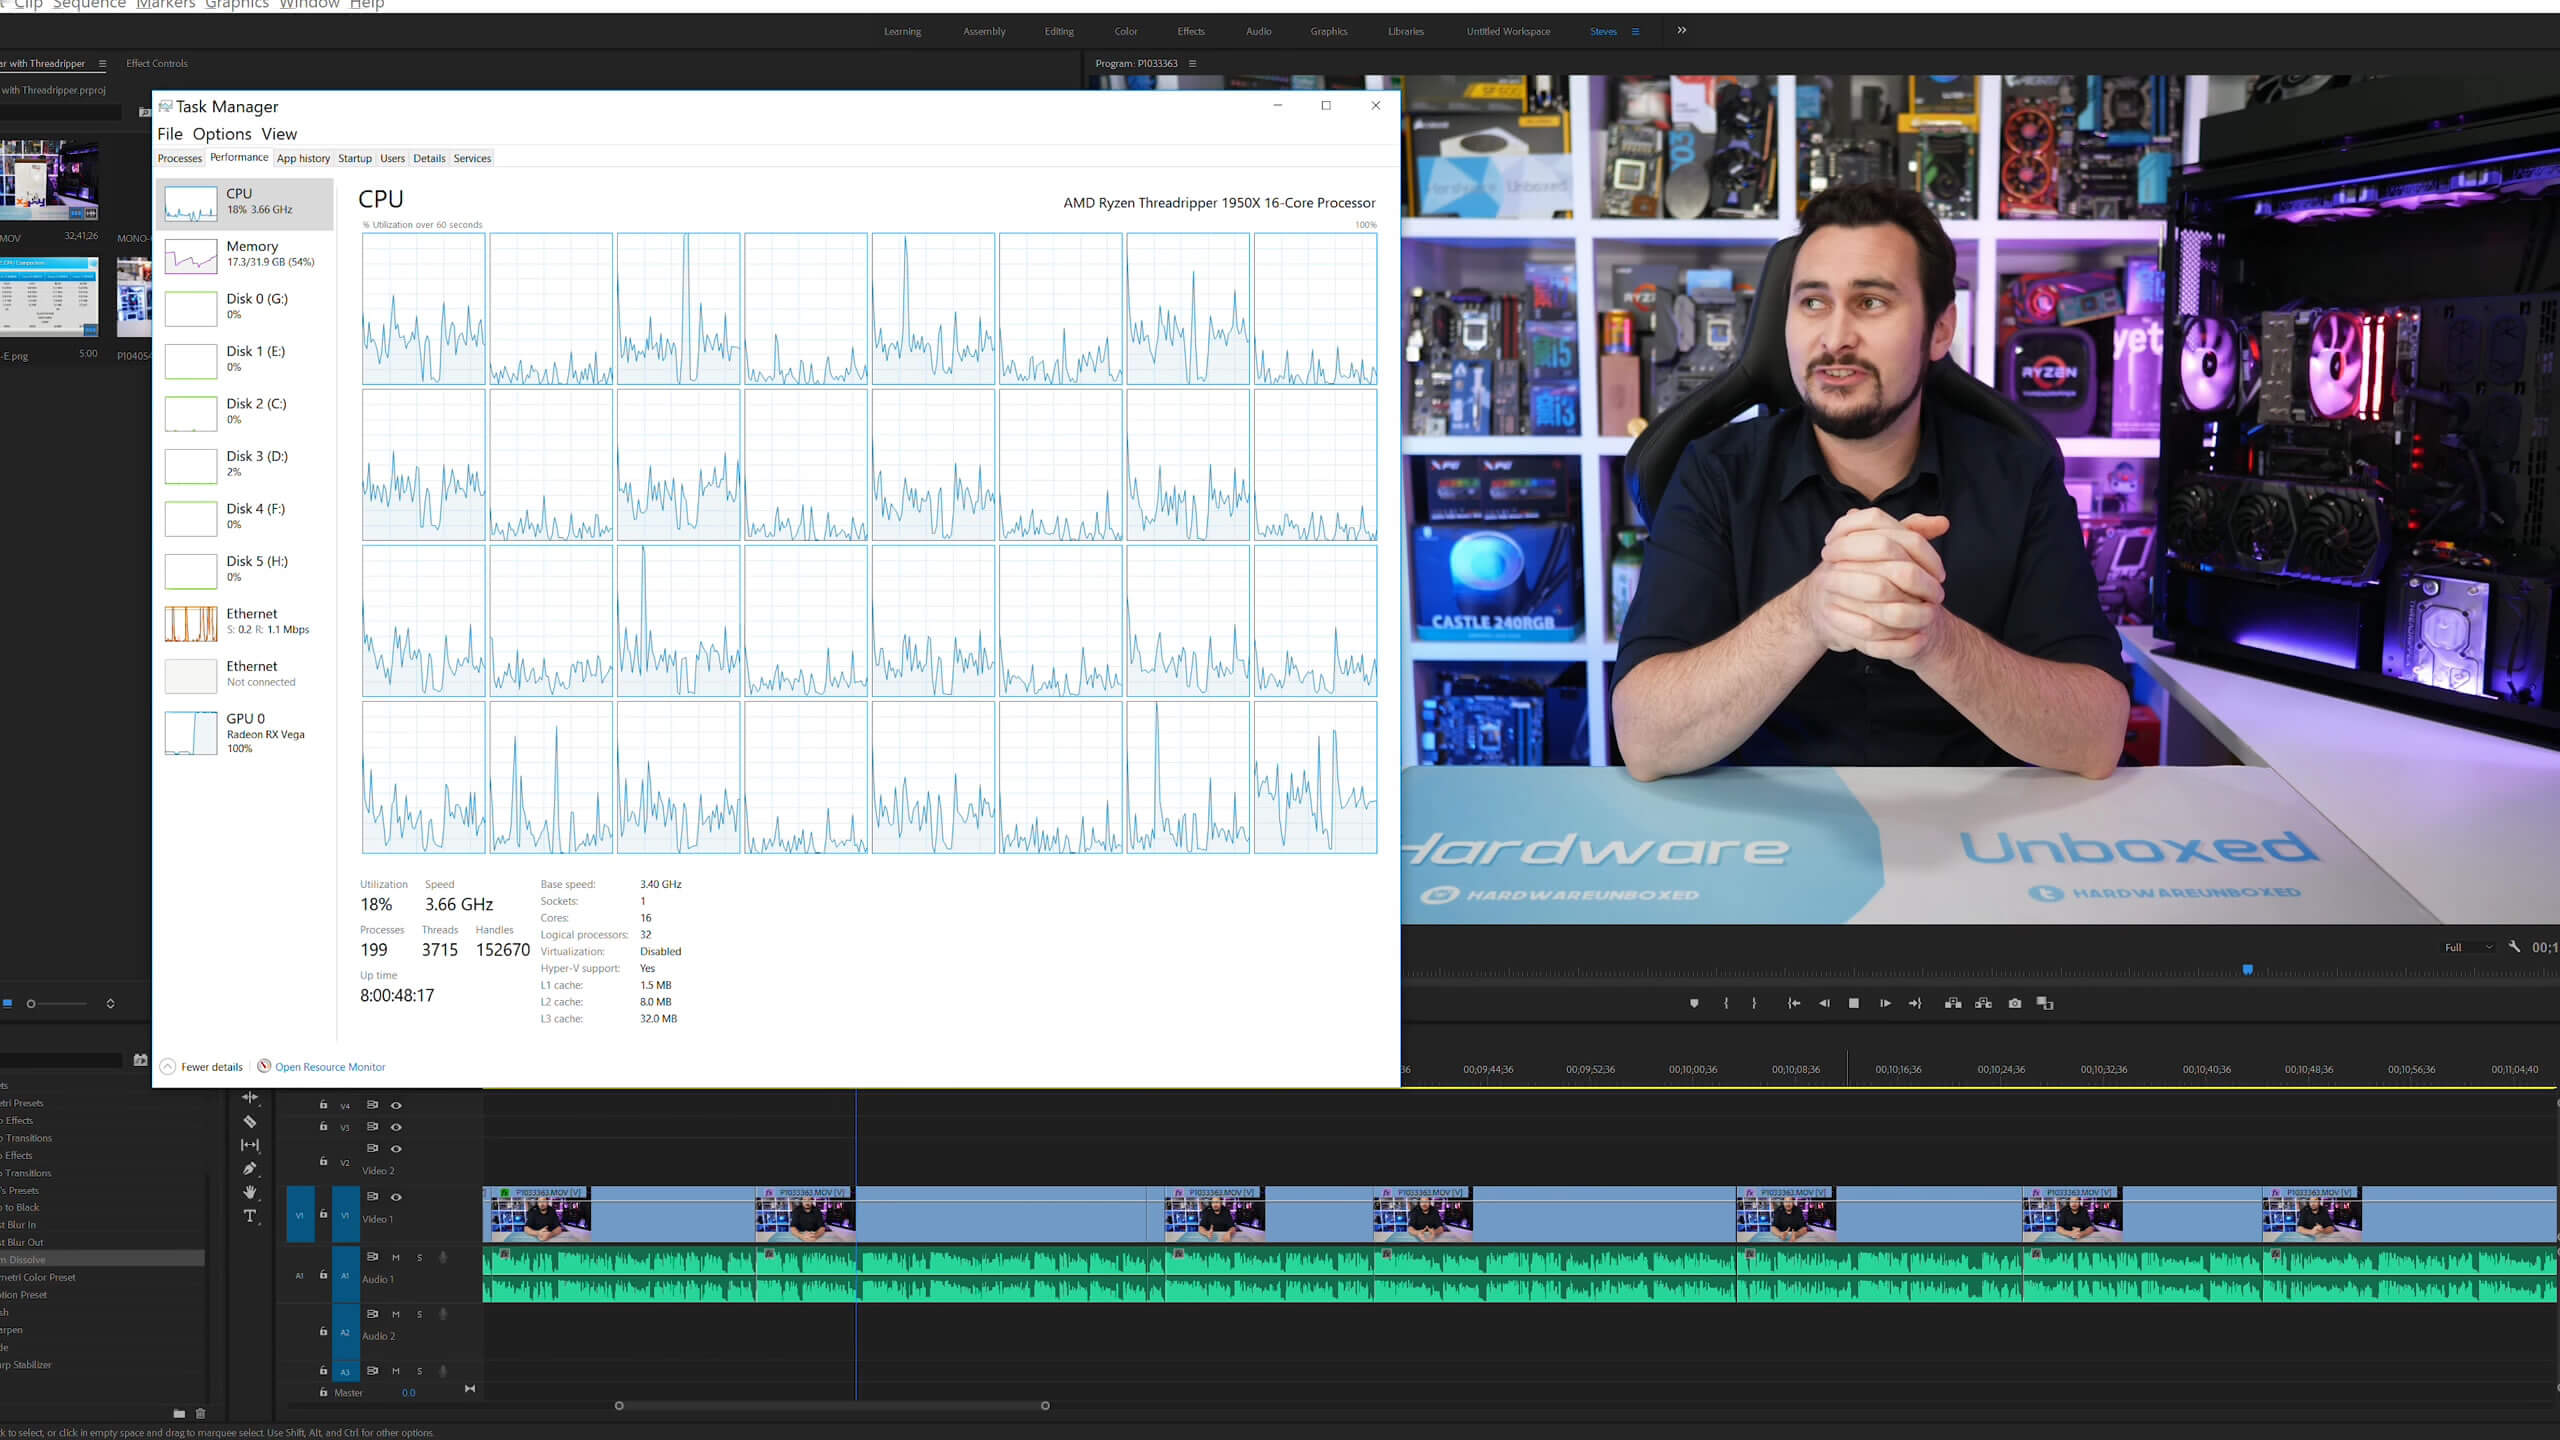Click the voice-over record mic on Audio 1

coord(443,1257)
